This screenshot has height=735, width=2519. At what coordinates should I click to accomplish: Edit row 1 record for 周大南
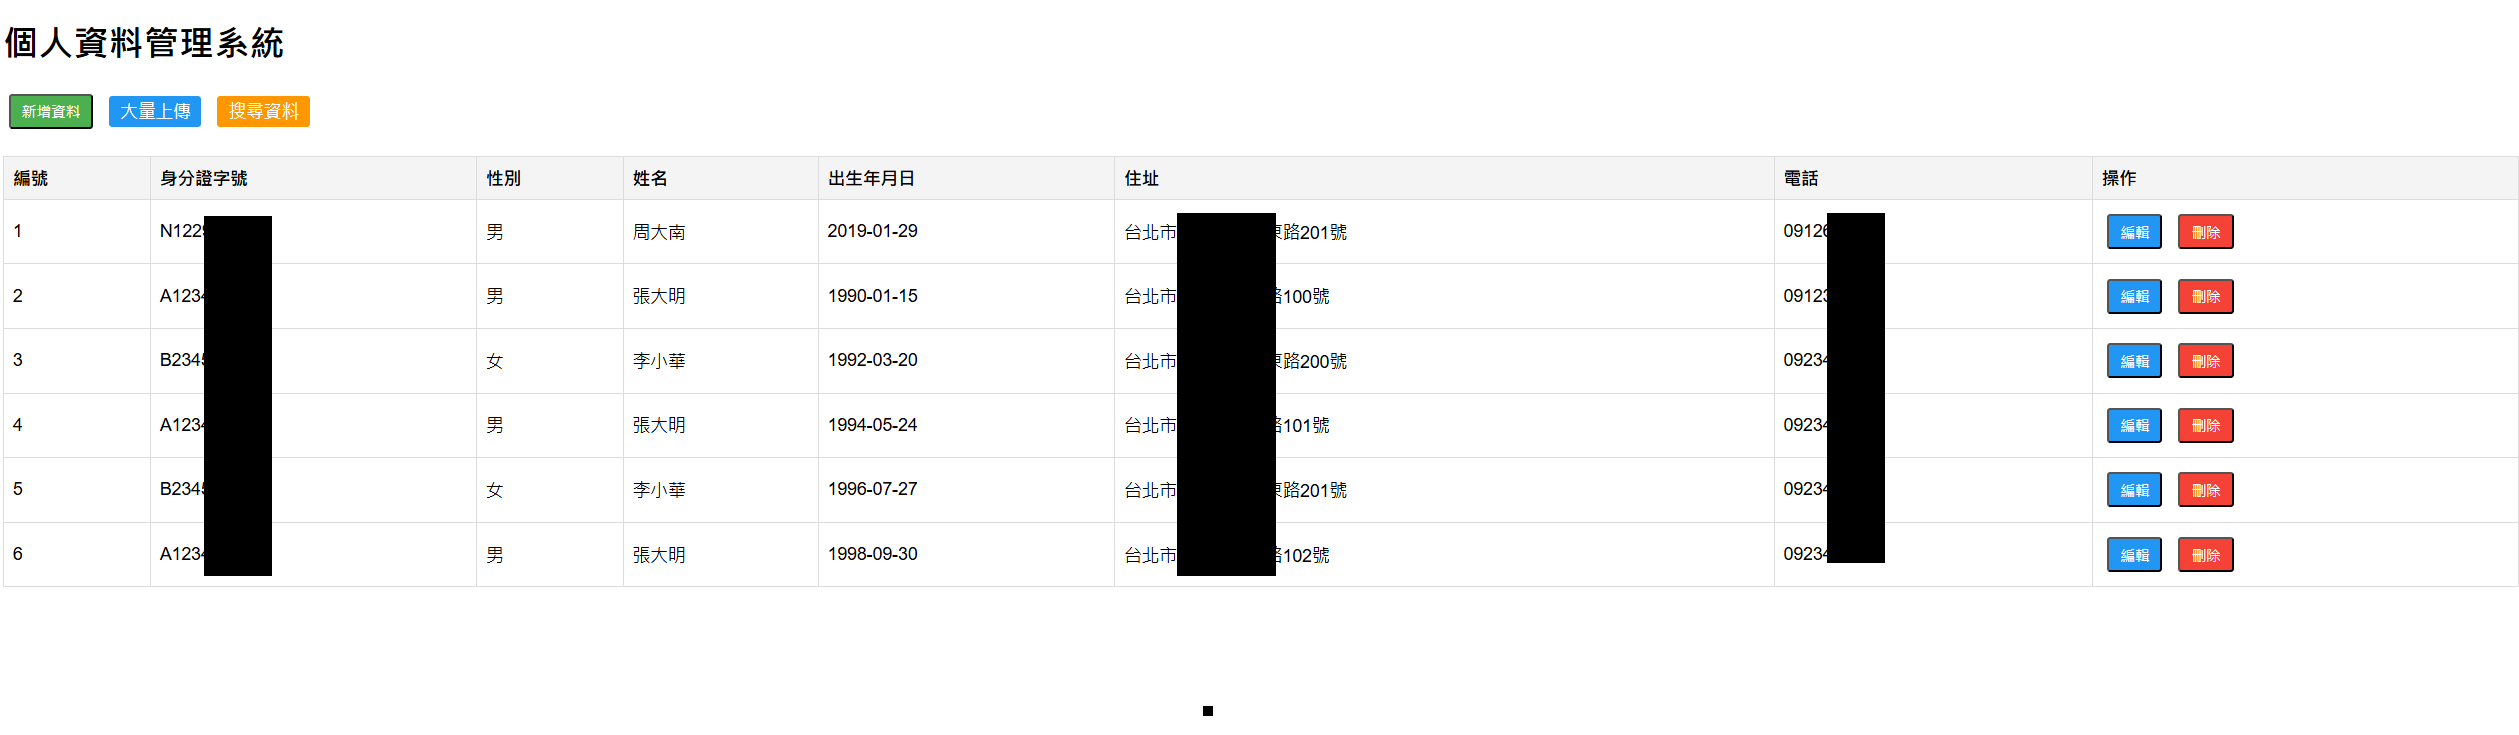tap(2133, 232)
